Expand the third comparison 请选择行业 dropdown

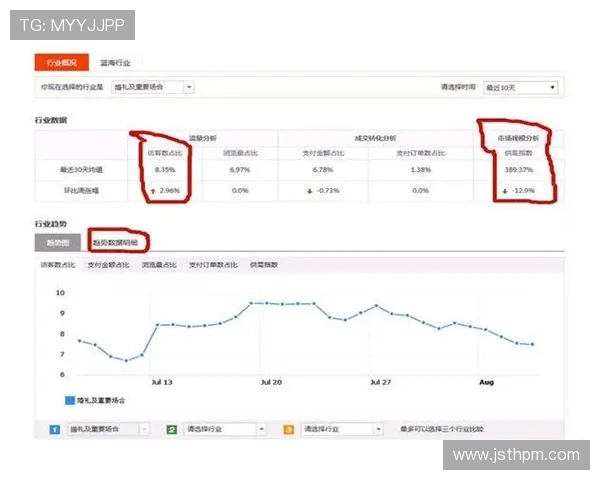342,428
